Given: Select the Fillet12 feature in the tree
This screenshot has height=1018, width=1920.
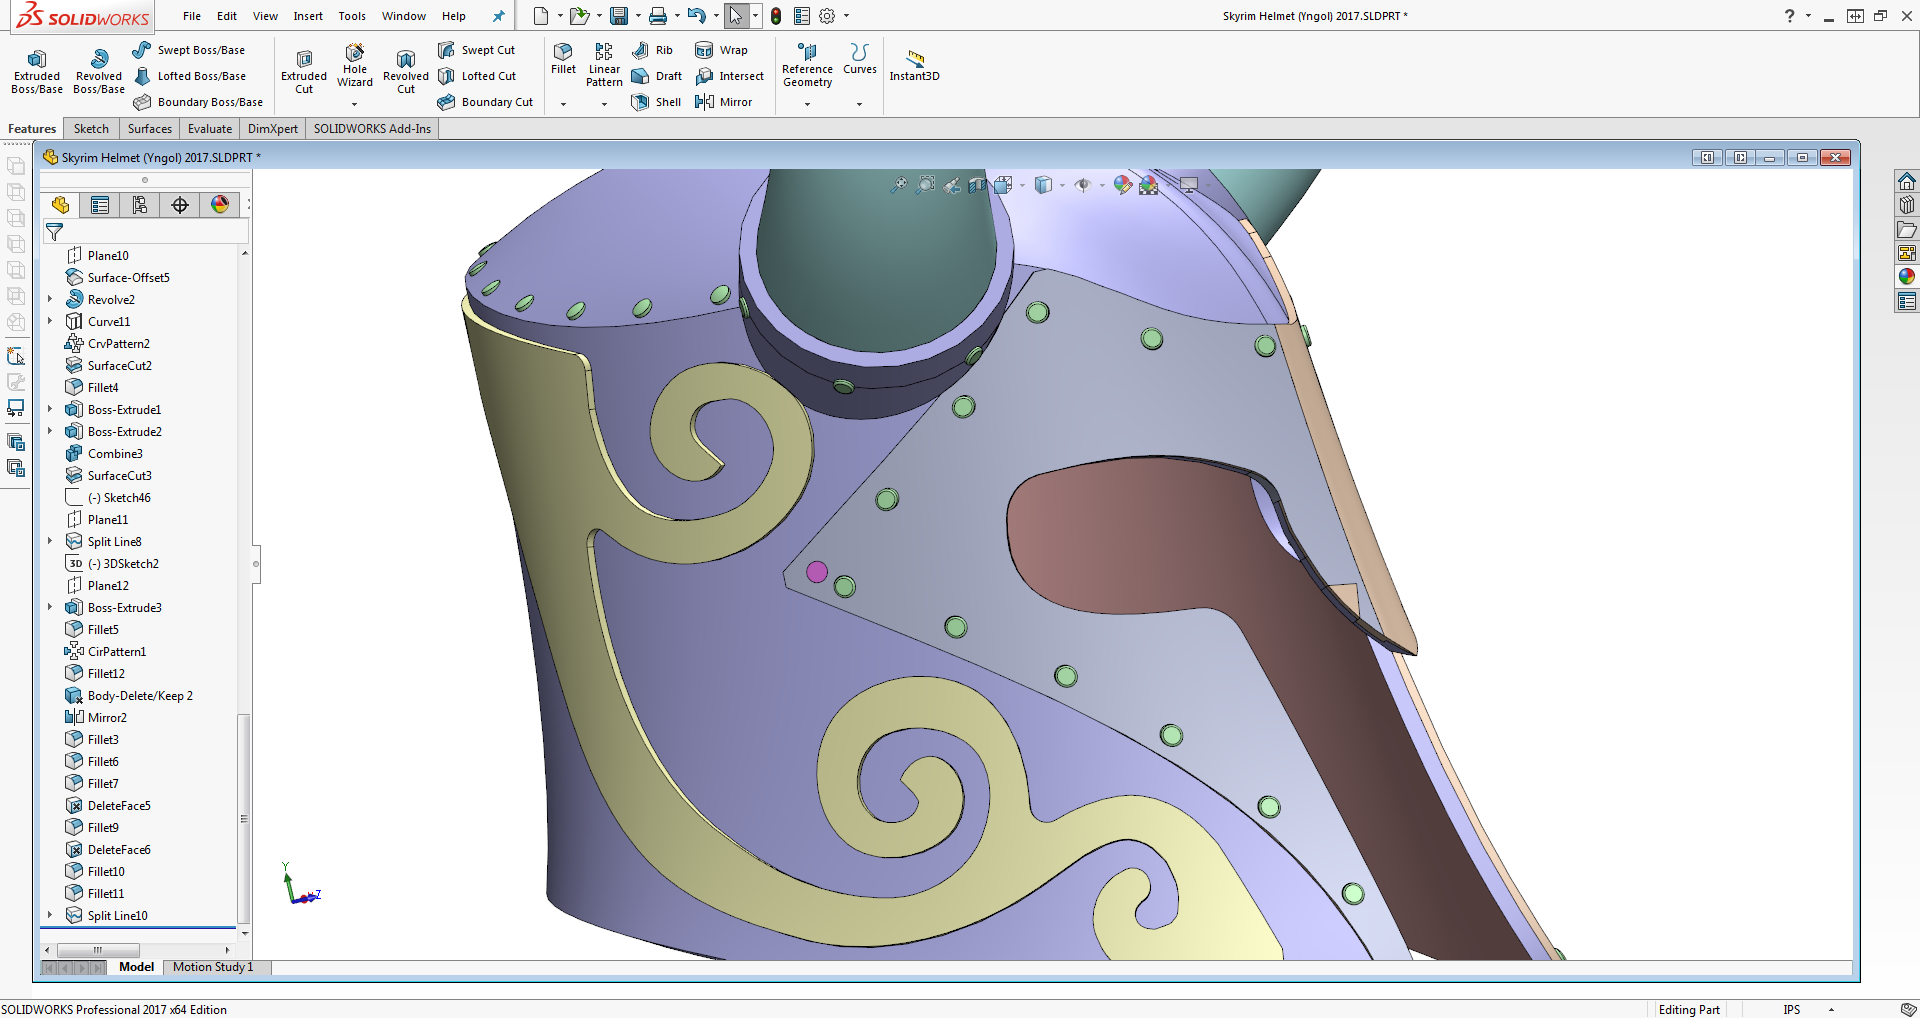Looking at the screenshot, I should pyautogui.click(x=95, y=673).
